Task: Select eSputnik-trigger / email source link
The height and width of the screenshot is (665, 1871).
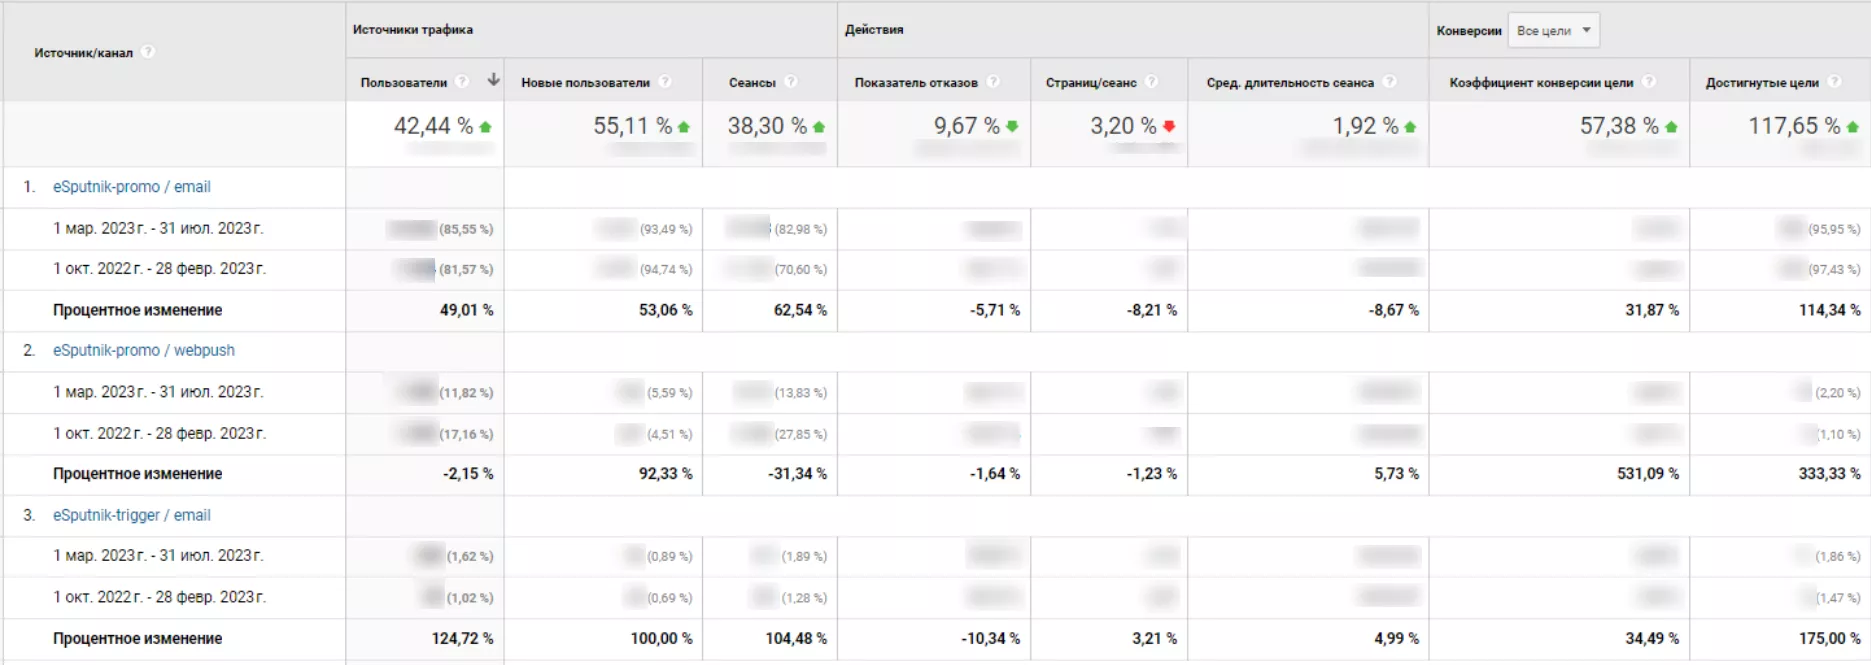Action: click(131, 515)
